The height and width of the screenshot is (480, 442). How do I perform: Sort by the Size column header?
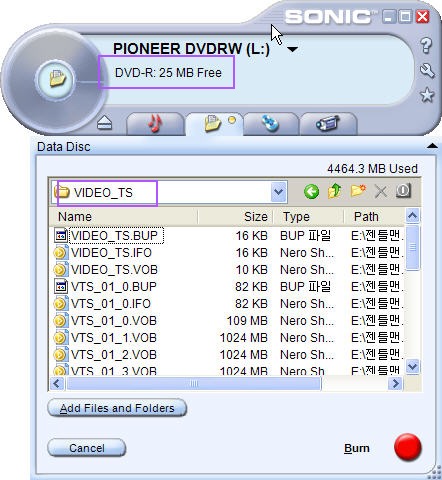pos(235,217)
